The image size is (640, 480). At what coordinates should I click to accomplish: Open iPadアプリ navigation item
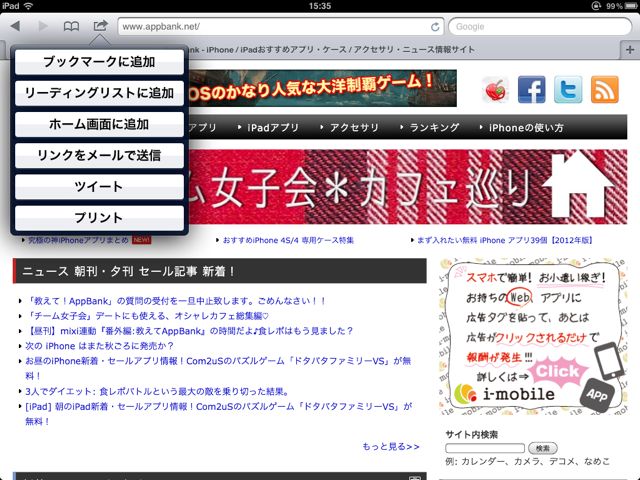click(x=273, y=128)
